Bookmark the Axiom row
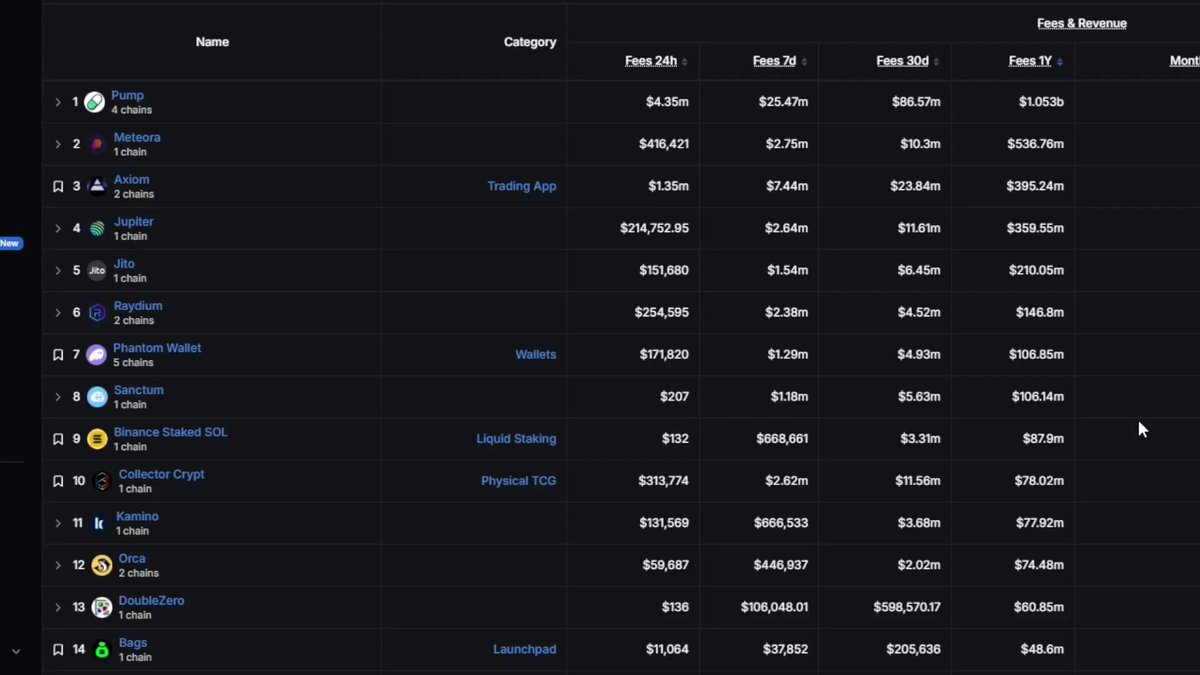This screenshot has height=675, width=1200. 58,186
